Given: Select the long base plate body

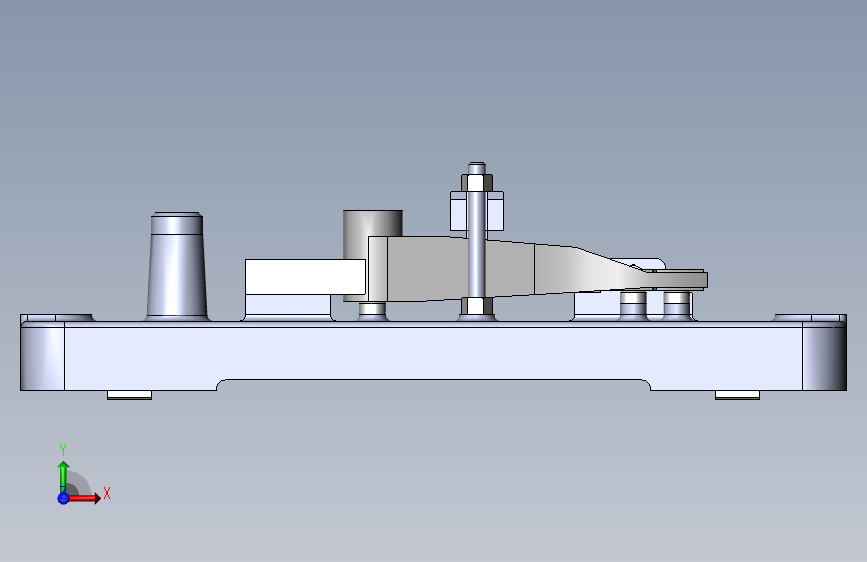Looking at the screenshot, I should [434, 354].
